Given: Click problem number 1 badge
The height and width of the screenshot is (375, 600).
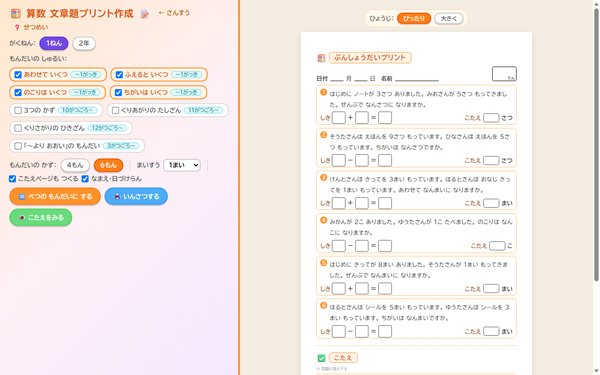Looking at the screenshot, I should click(323, 92).
